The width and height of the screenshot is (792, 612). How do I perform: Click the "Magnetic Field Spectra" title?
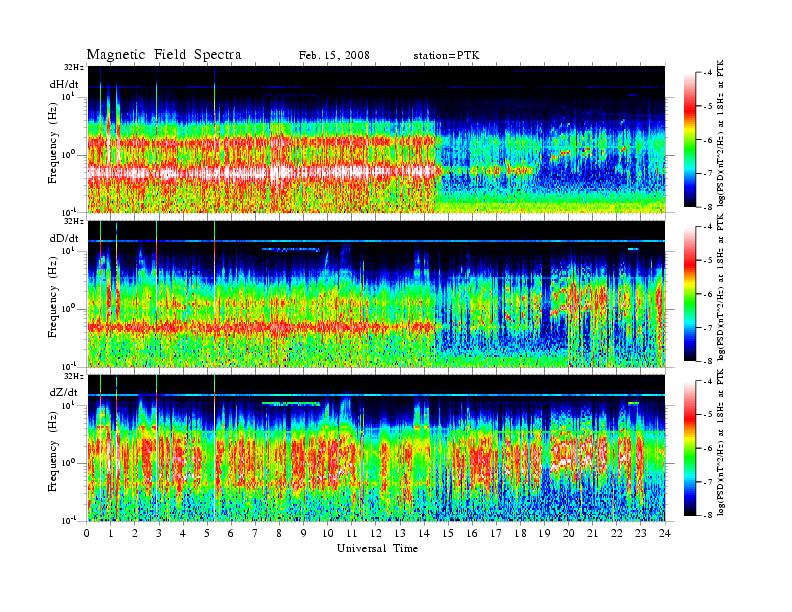[x=164, y=55]
